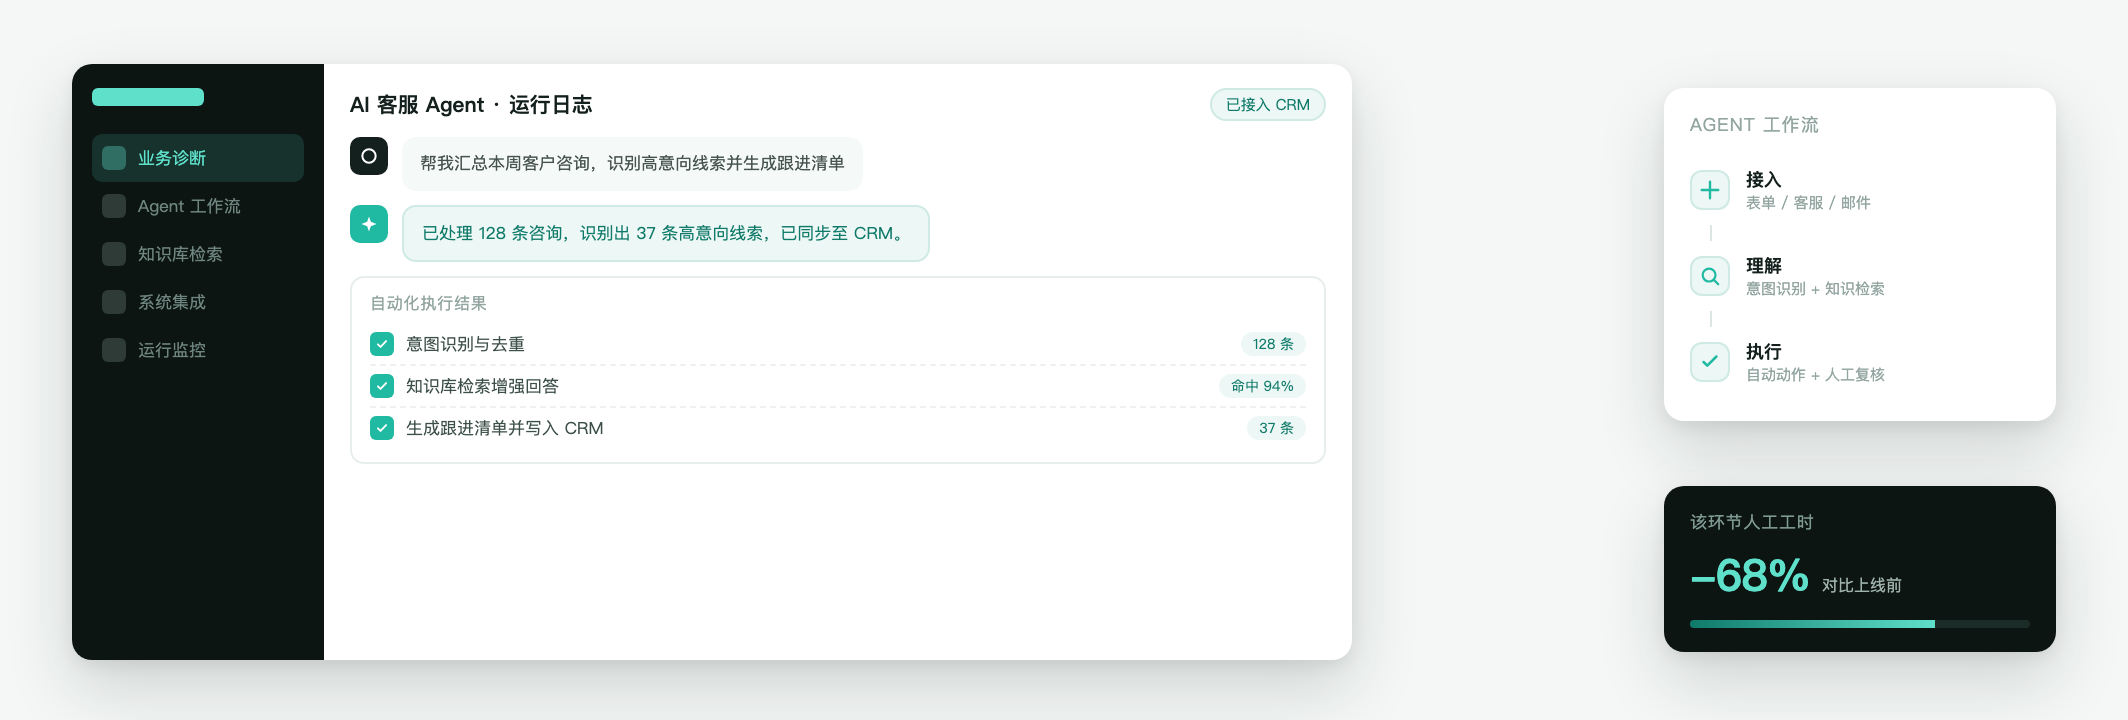
Task: Open Agent 工作流 in the sidebar
Action: click(198, 206)
